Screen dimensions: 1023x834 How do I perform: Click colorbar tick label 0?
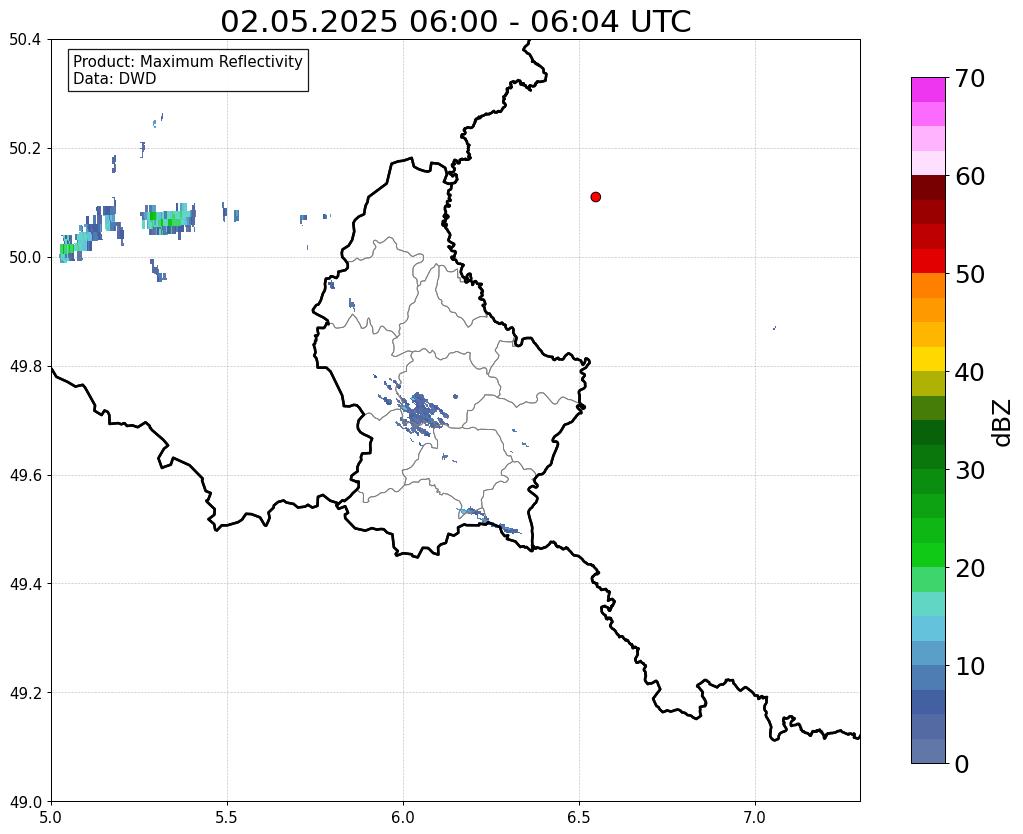click(x=962, y=764)
